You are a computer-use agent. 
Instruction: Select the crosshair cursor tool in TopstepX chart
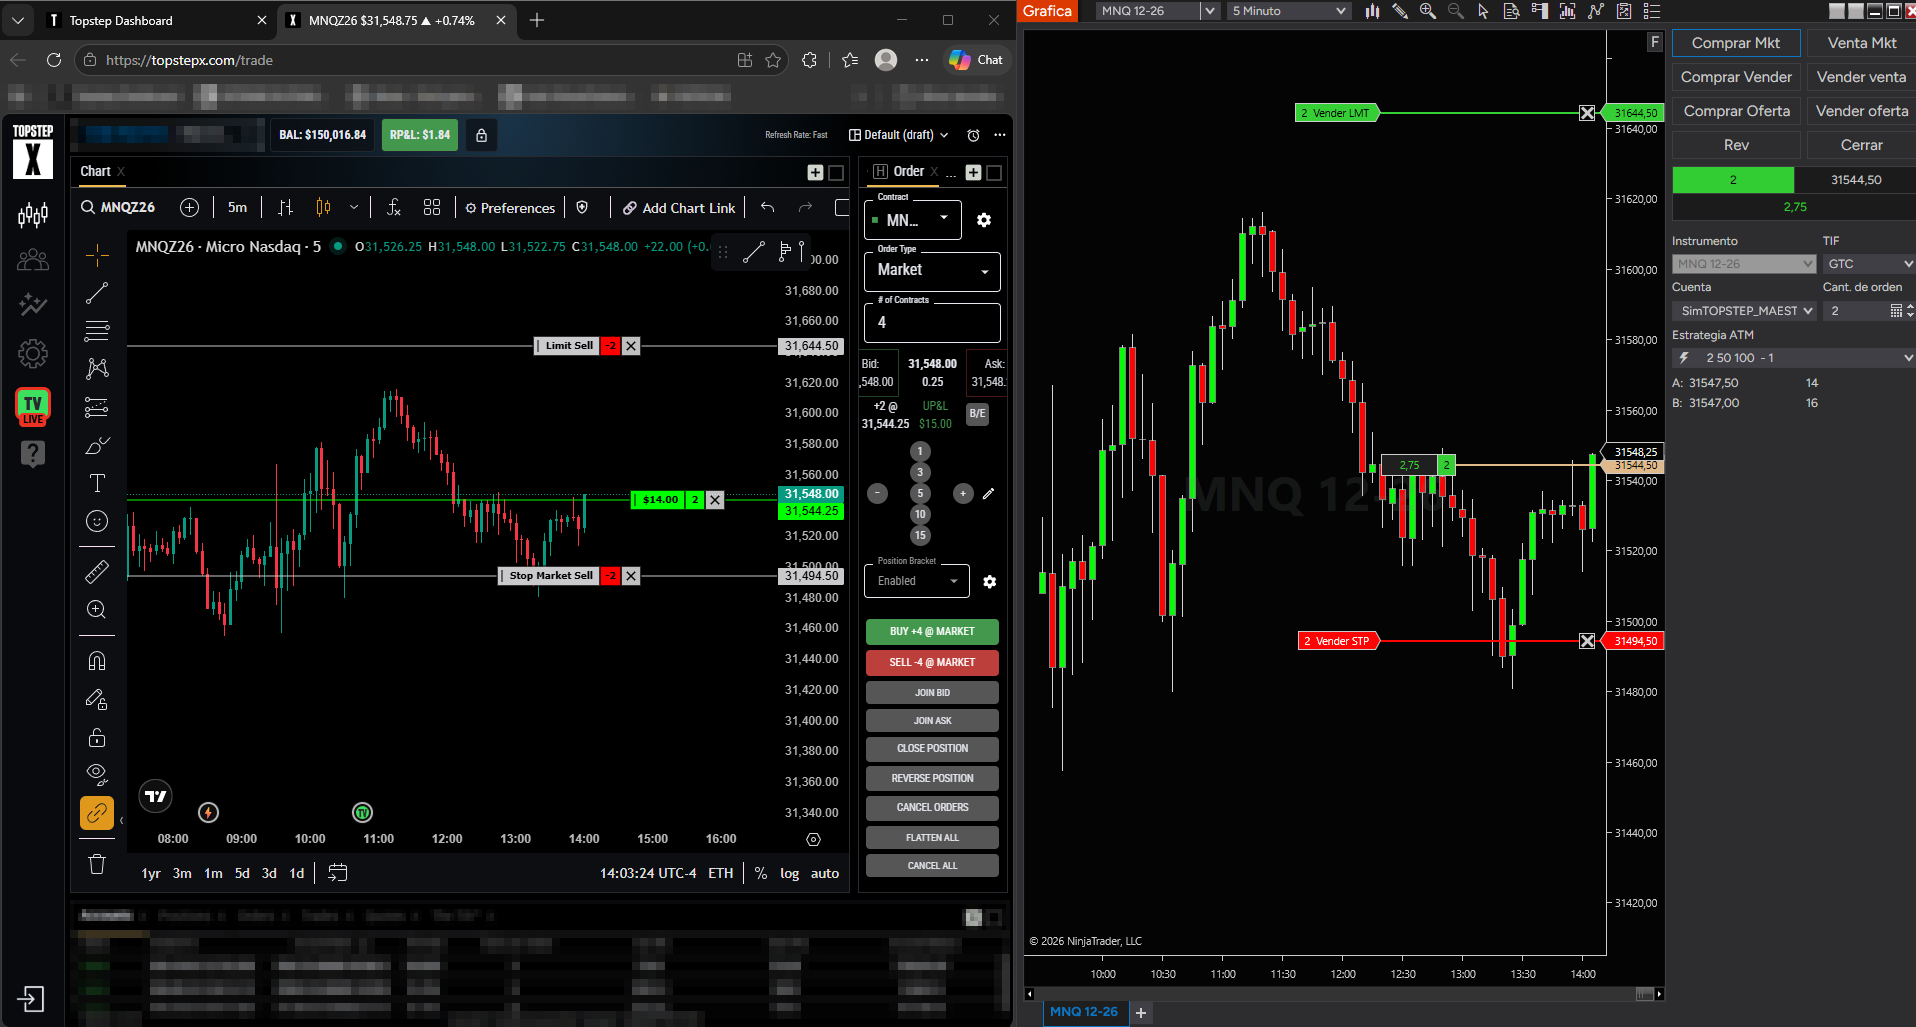[x=97, y=255]
